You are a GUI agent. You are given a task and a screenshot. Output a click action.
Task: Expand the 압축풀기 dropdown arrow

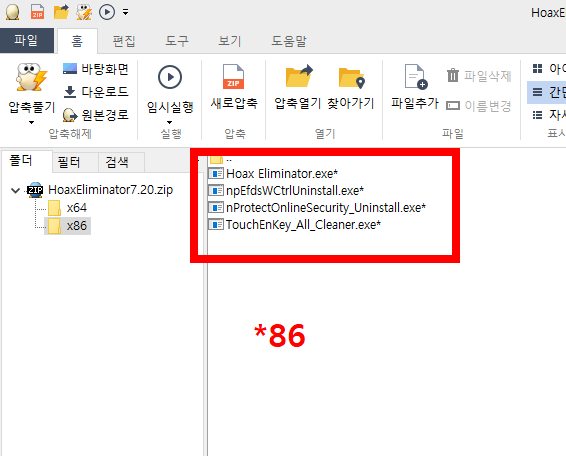(31, 123)
